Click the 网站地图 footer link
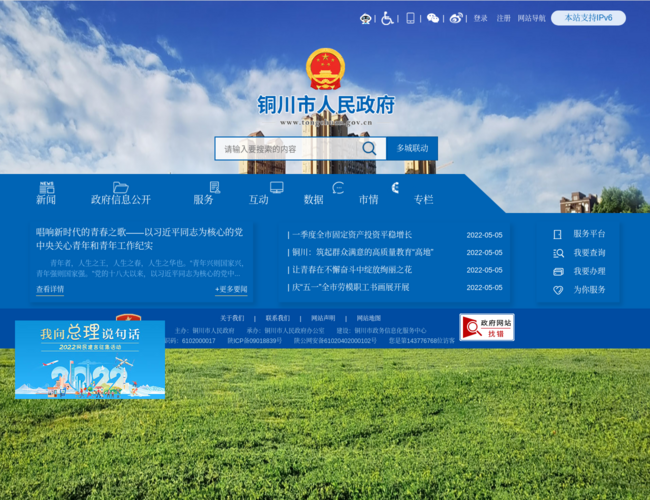Viewport: 650px width, 500px height. point(369,318)
